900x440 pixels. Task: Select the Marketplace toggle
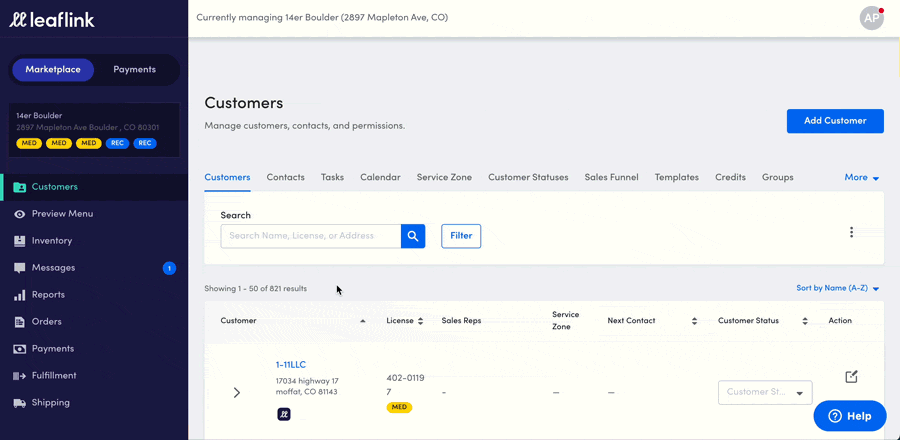click(53, 70)
